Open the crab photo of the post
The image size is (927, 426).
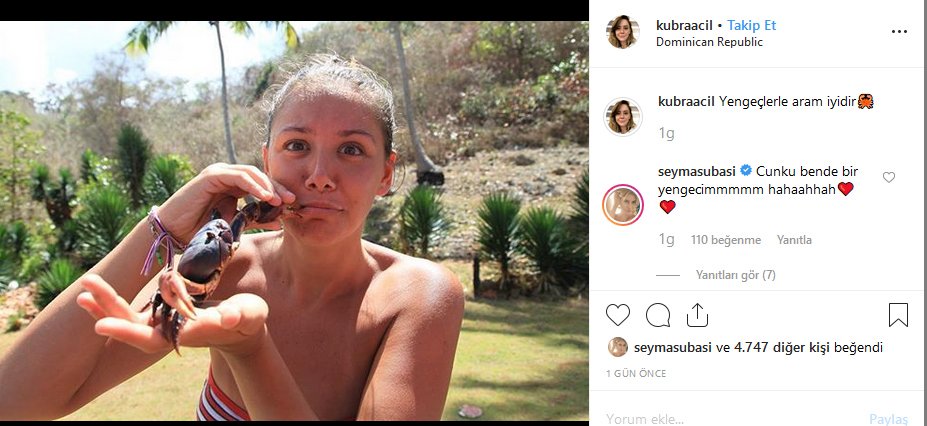coord(294,220)
